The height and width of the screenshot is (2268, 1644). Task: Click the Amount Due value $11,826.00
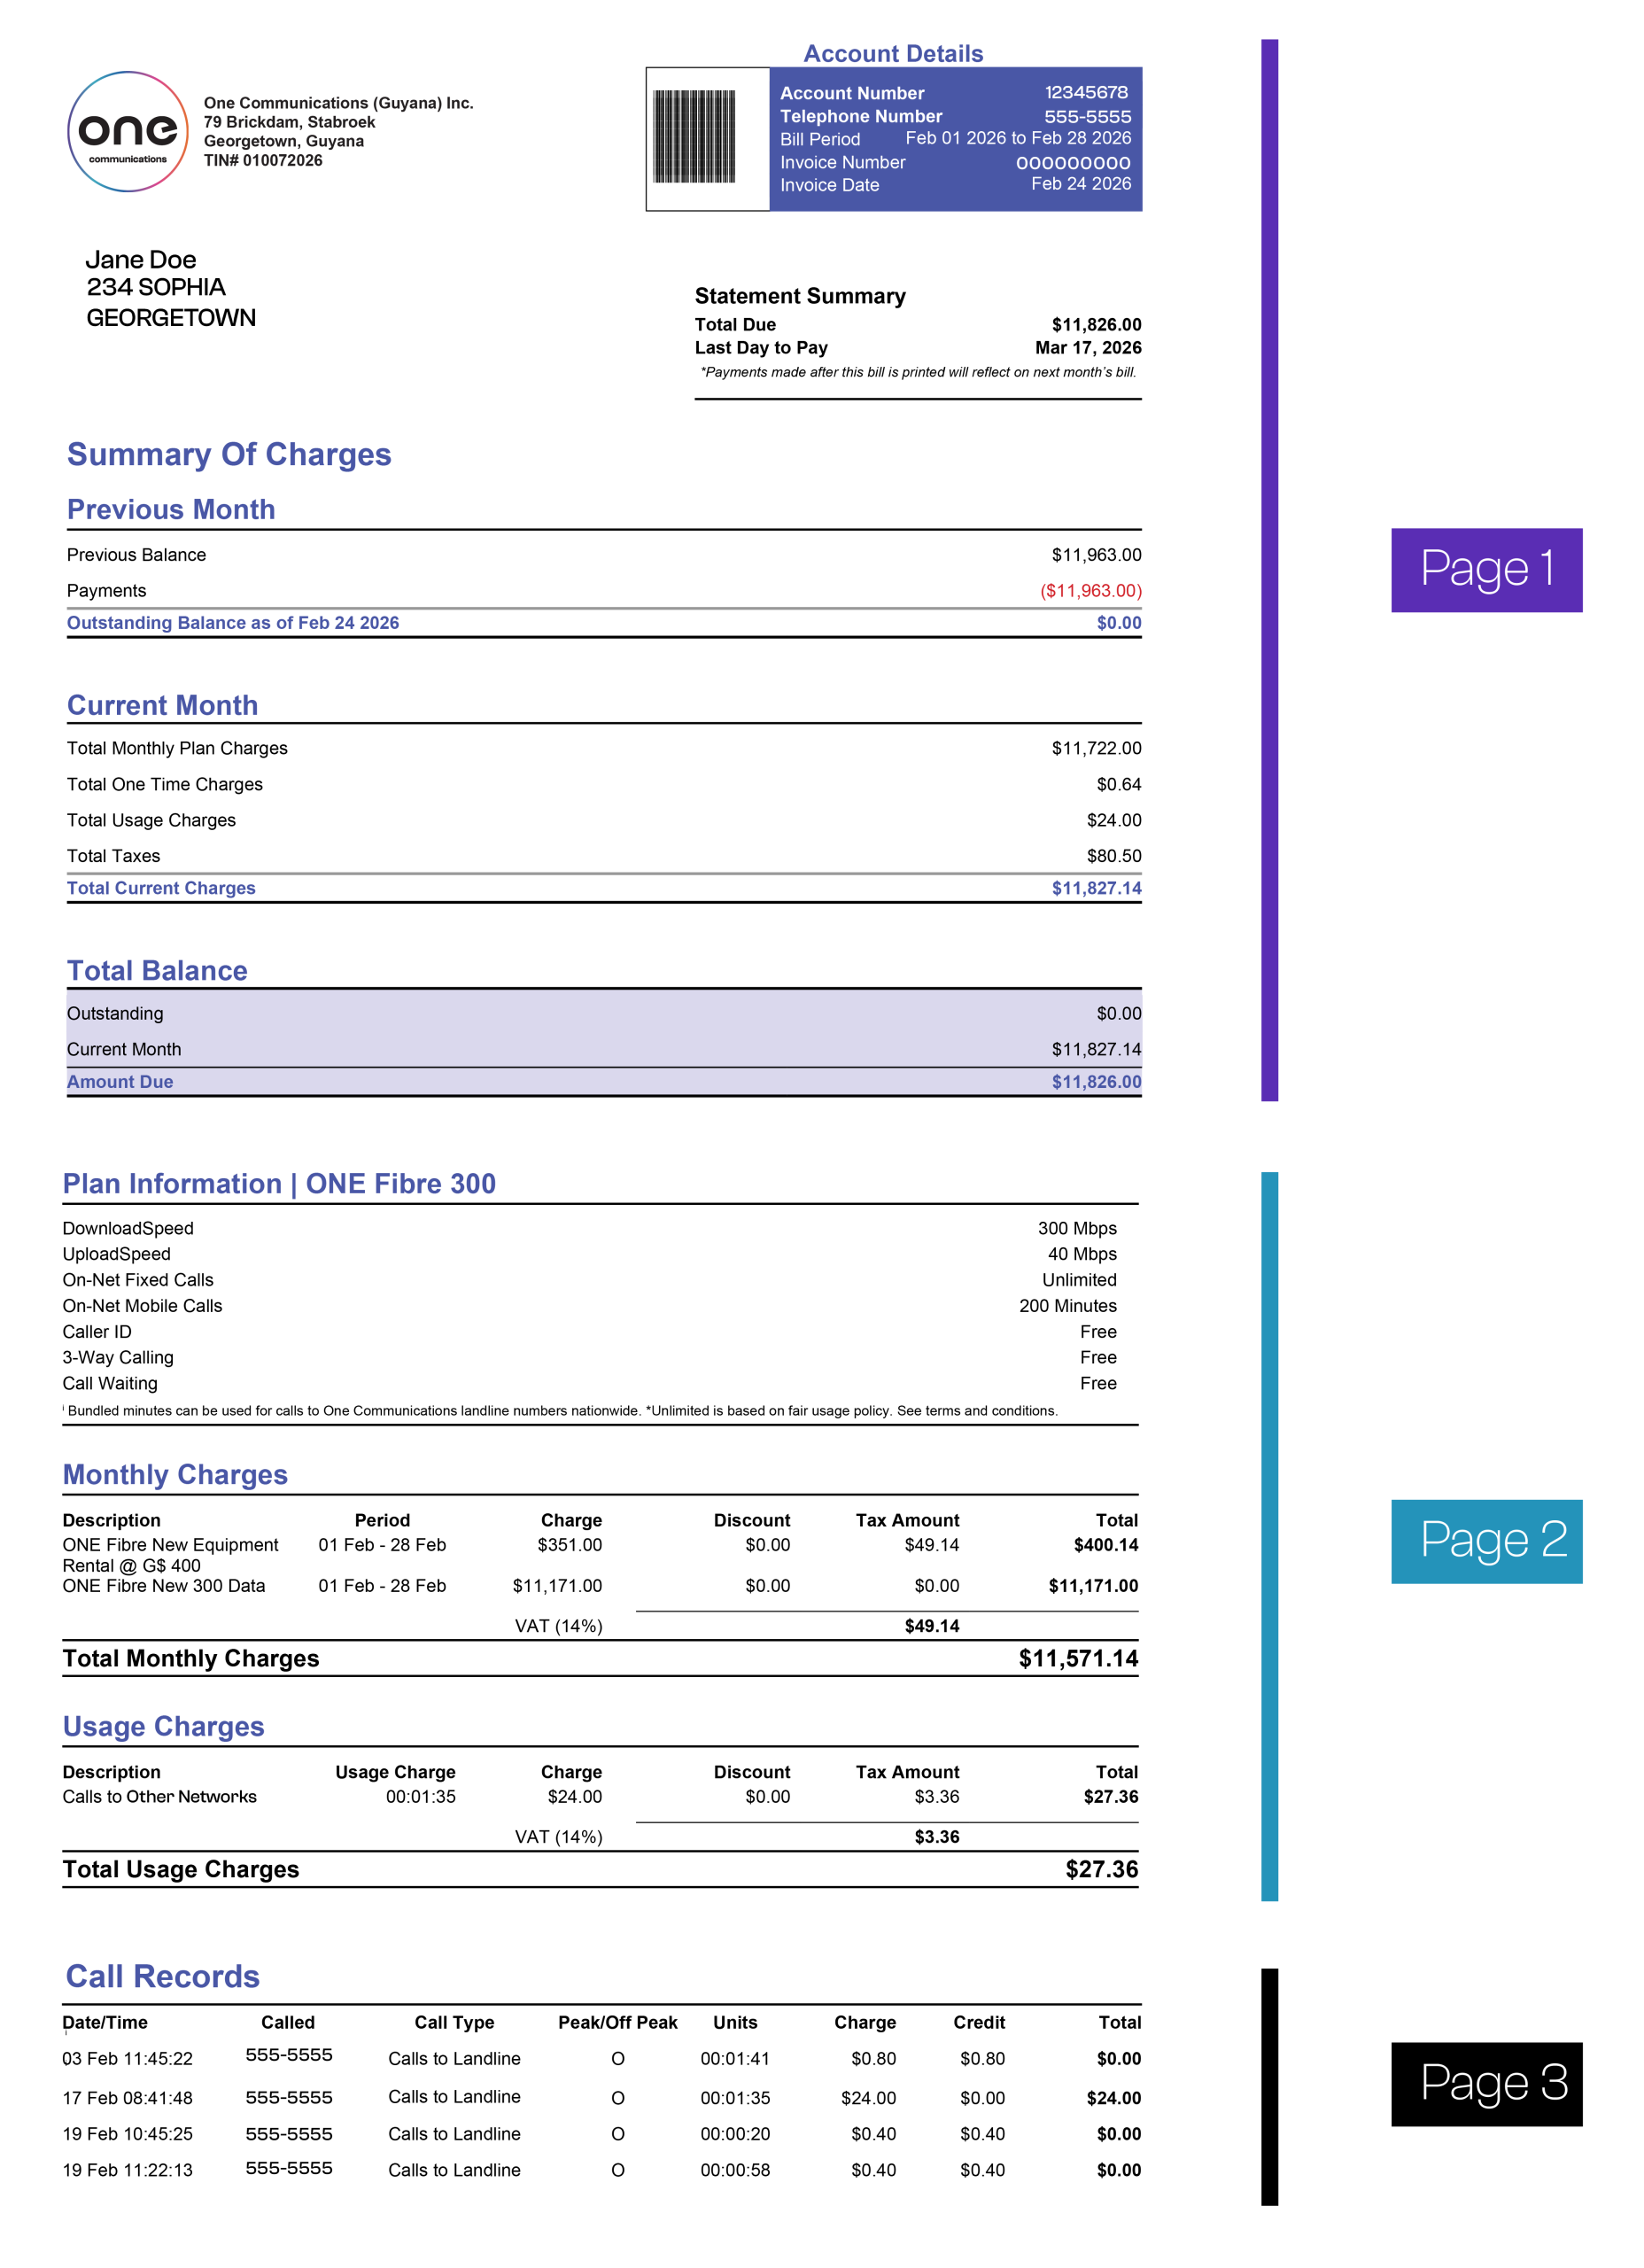(x=1095, y=1081)
